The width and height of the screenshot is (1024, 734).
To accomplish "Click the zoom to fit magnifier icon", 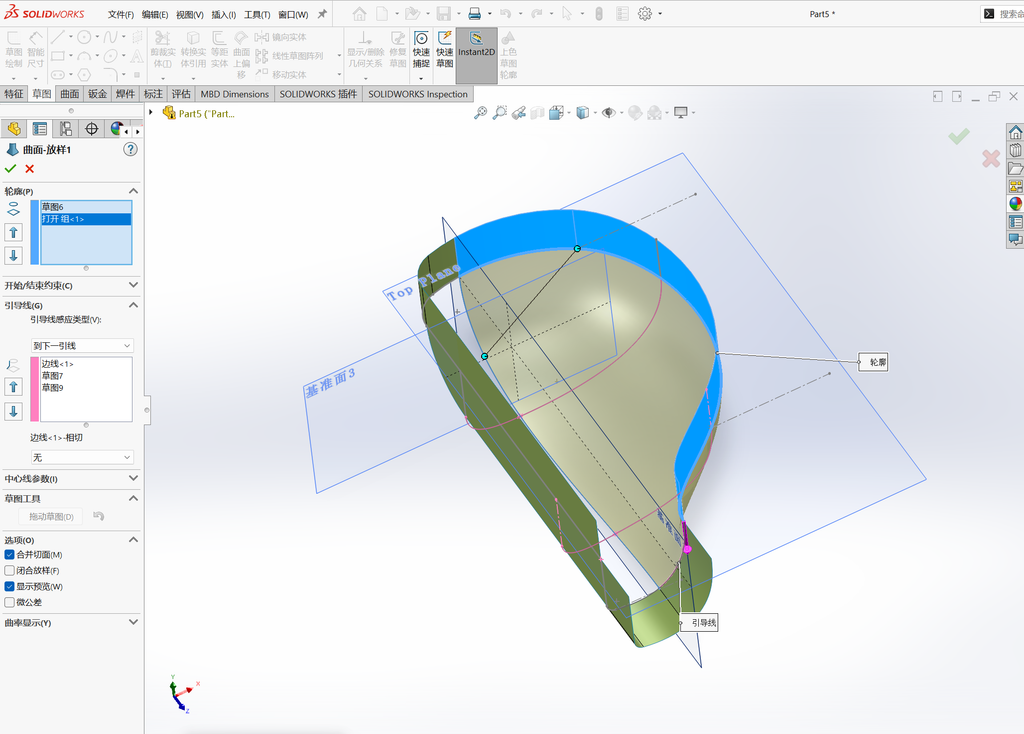I will (x=480, y=113).
